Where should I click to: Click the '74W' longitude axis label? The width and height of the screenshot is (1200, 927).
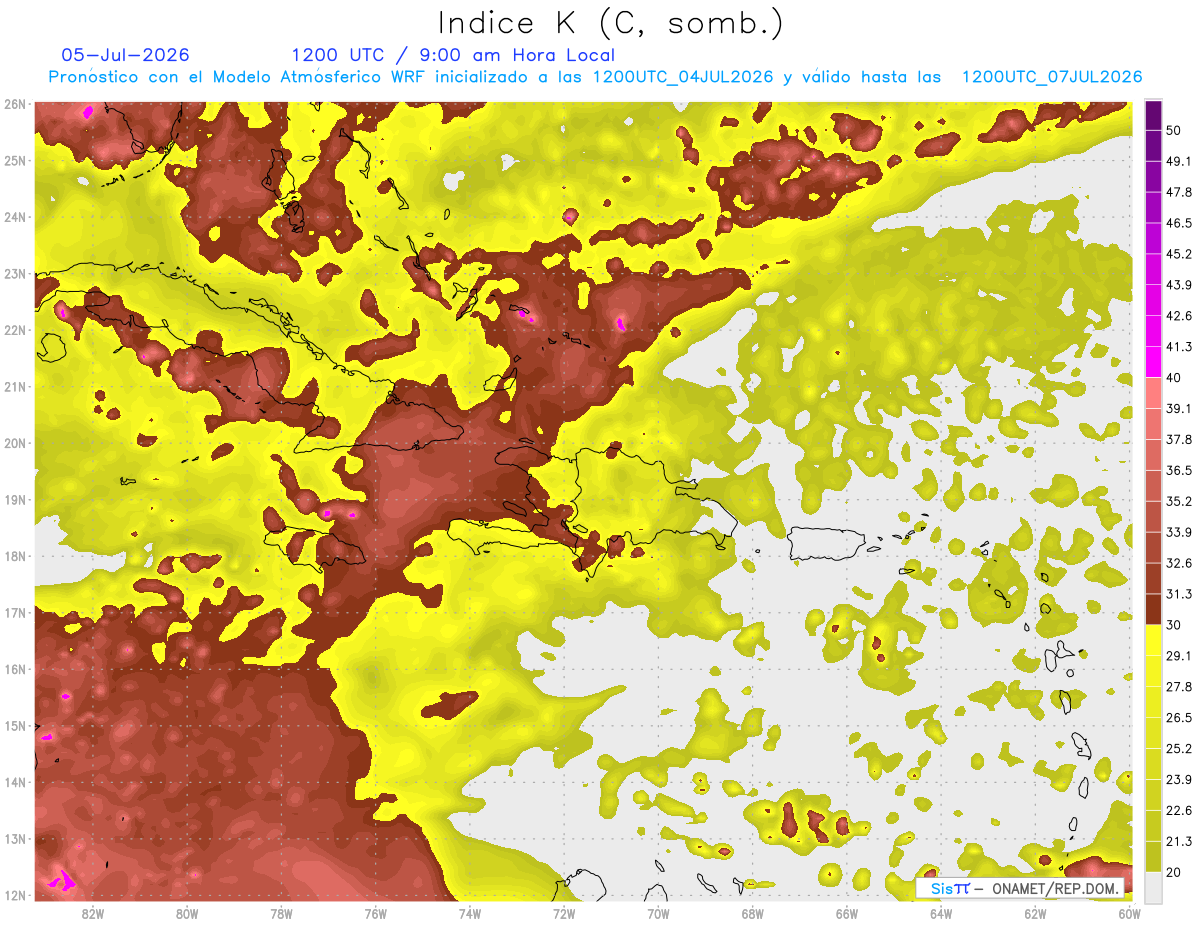pos(470,913)
